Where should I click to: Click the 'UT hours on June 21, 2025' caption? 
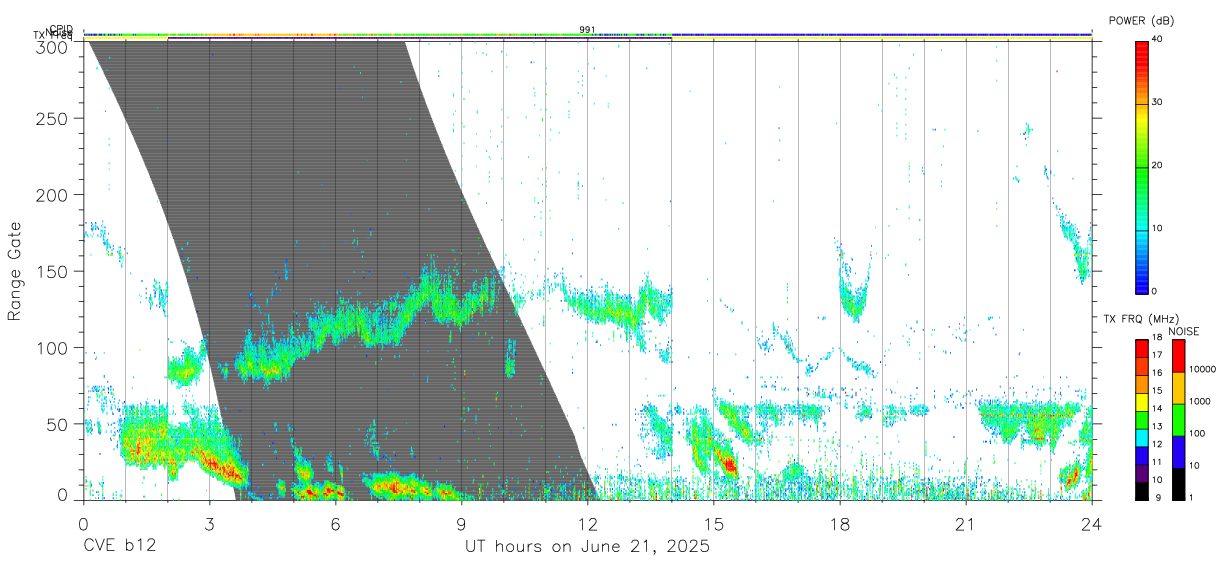point(587,547)
